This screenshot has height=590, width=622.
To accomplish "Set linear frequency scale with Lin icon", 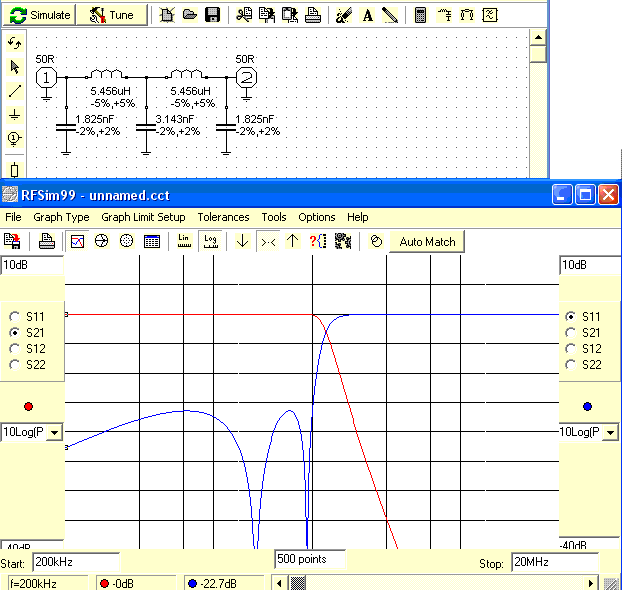I will 184,241.
